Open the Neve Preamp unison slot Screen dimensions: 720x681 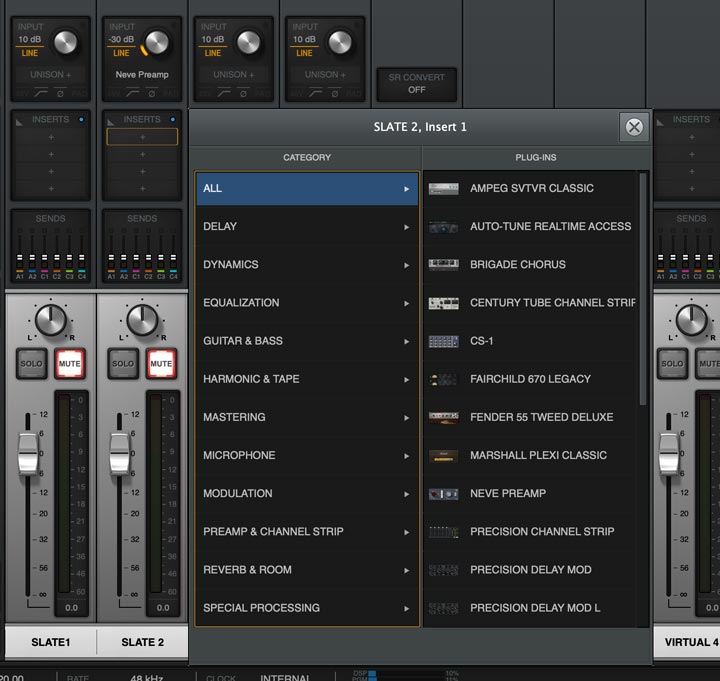(x=142, y=75)
